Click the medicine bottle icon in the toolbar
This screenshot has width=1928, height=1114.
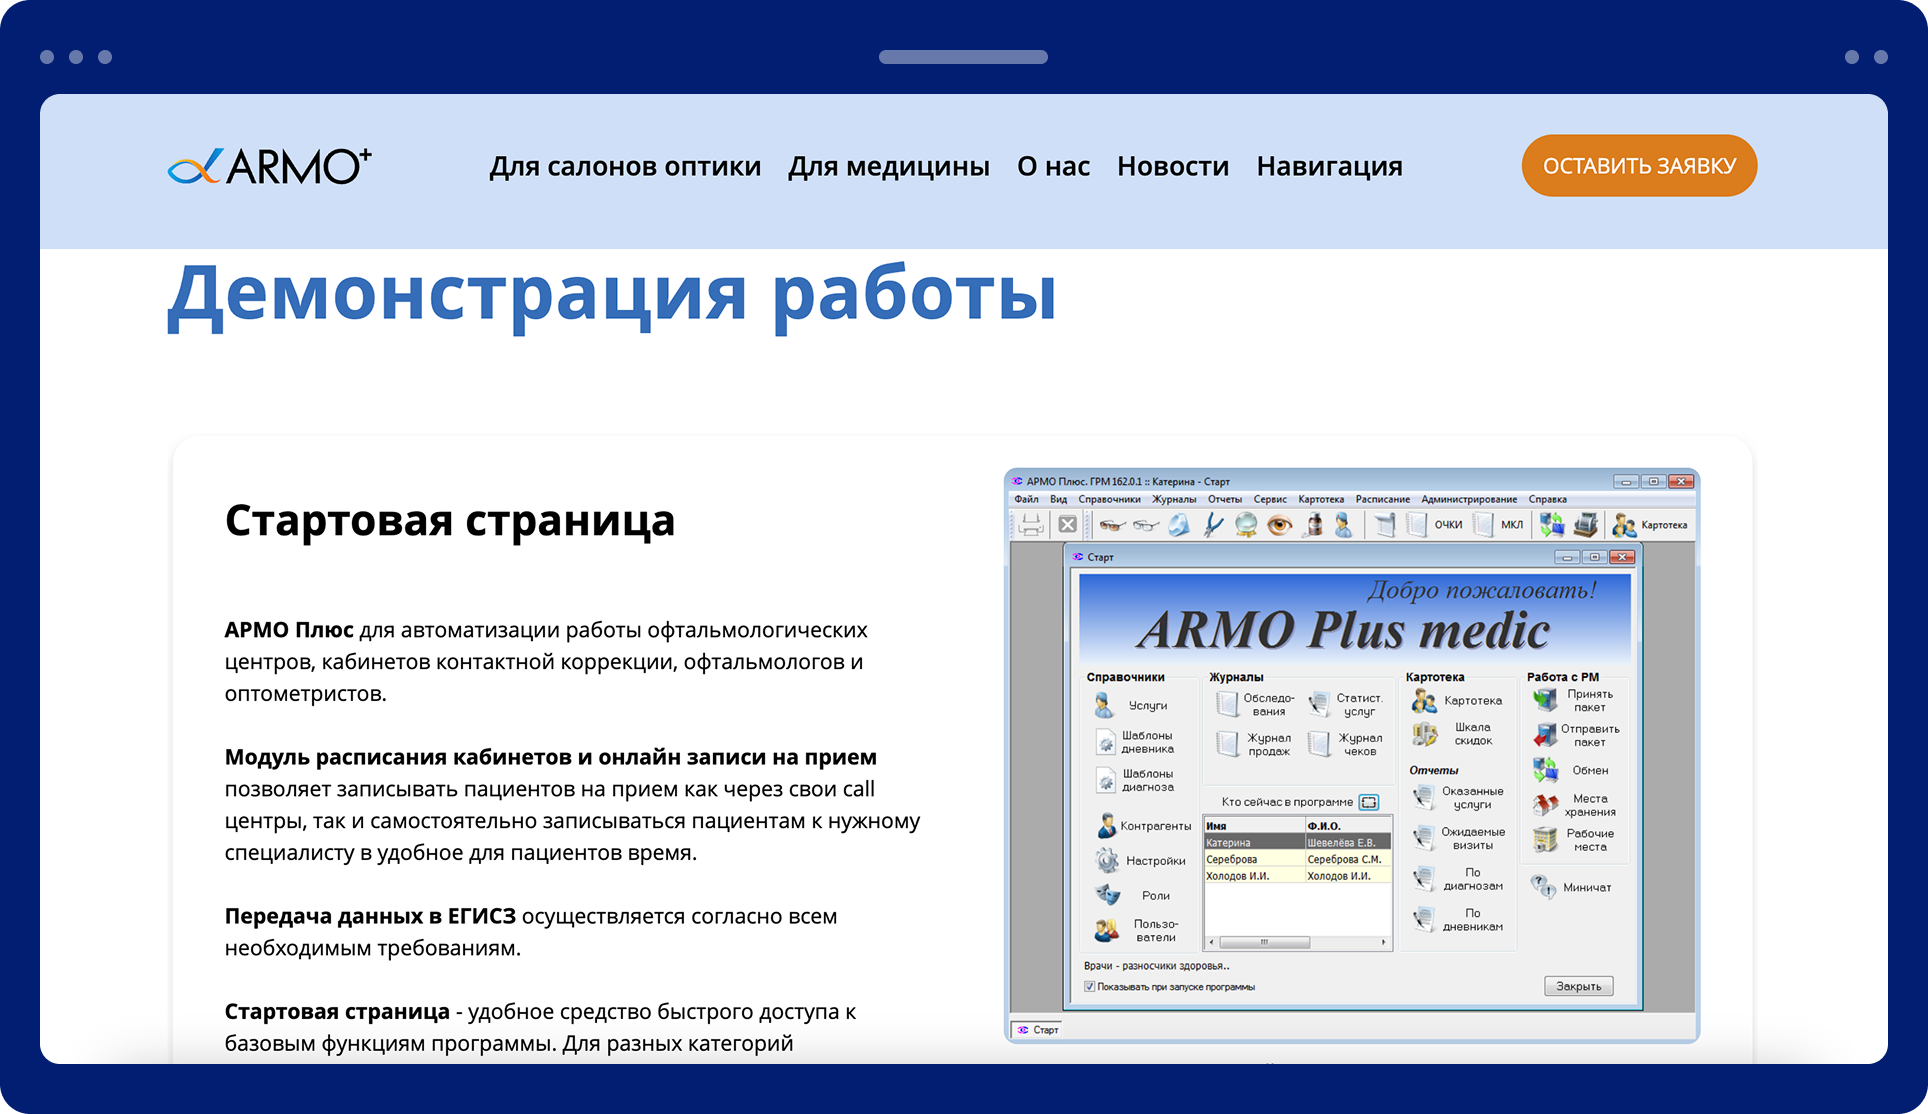[x=1314, y=525]
